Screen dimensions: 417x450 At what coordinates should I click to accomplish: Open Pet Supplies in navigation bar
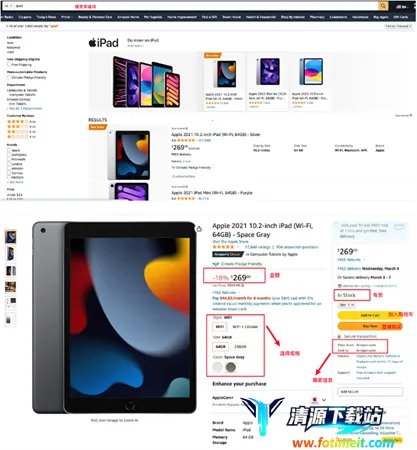[x=153, y=17]
